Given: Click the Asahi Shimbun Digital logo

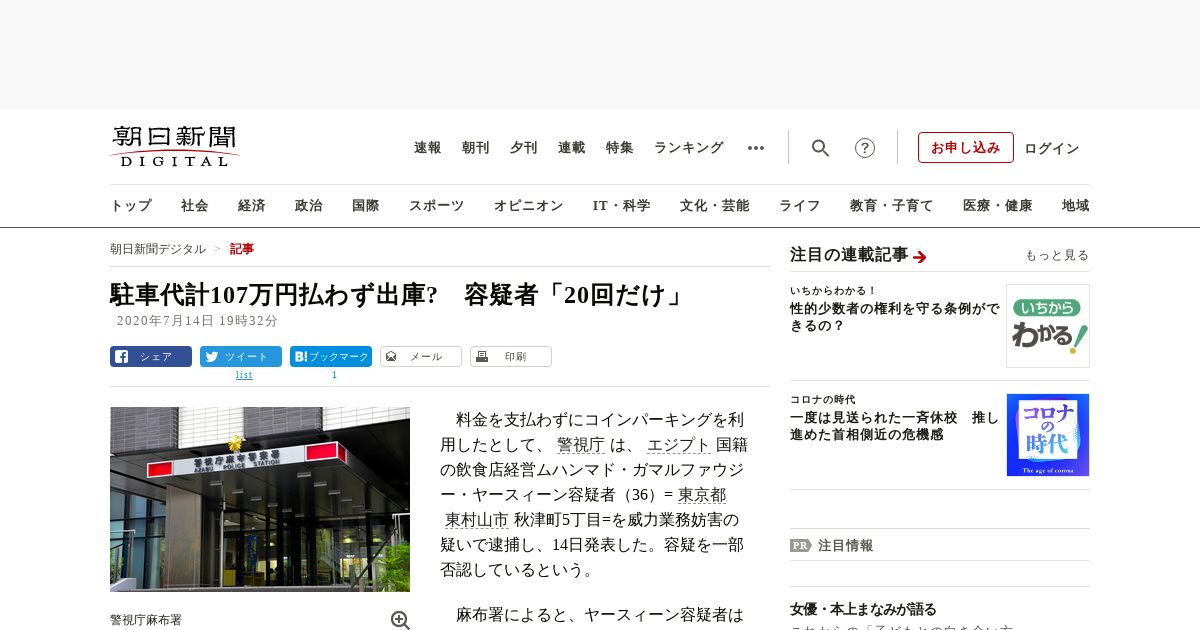Looking at the screenshot, I should pyautogui.click(x=174, y=146).
